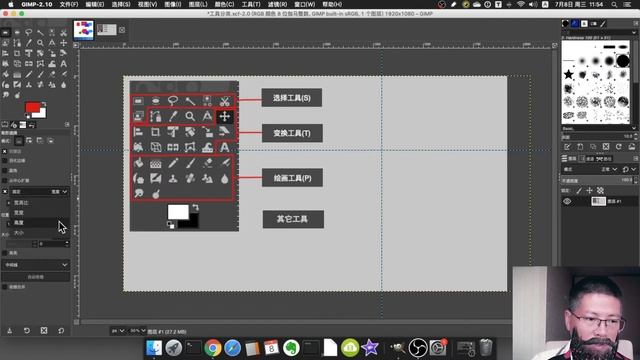Open the brush filter tag dropdown arrow

click(634, 32)
